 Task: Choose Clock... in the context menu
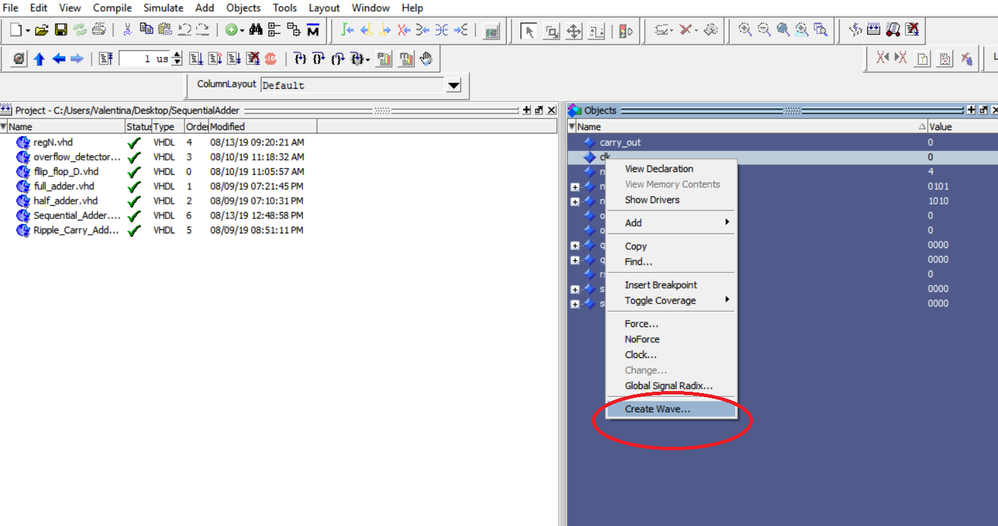[670, 355]
